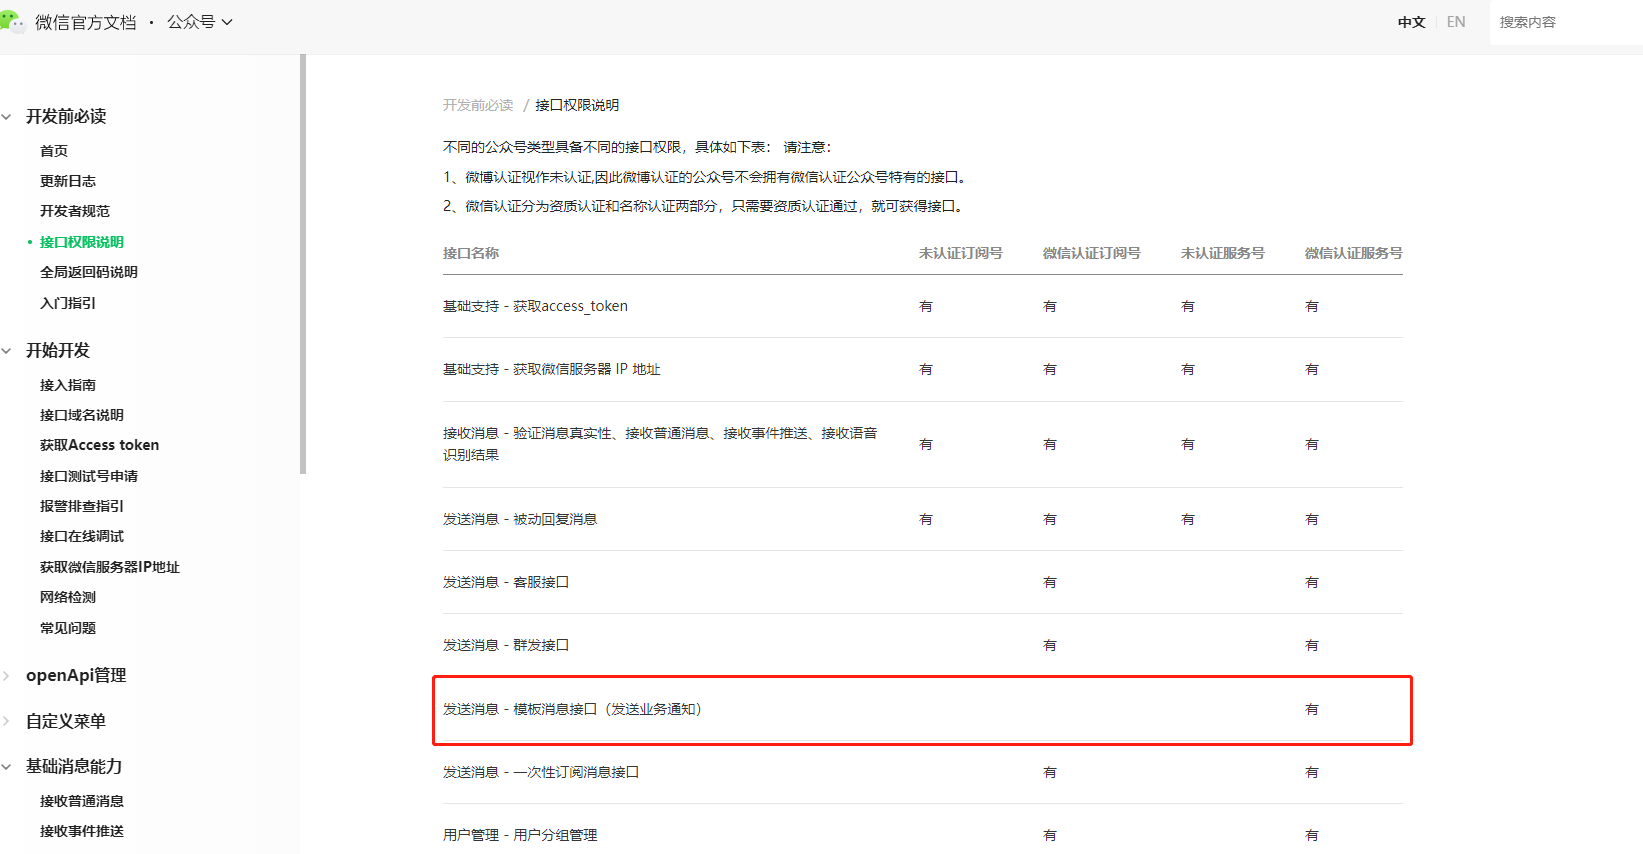Open 接收事件推送 page

coord(82,831)
